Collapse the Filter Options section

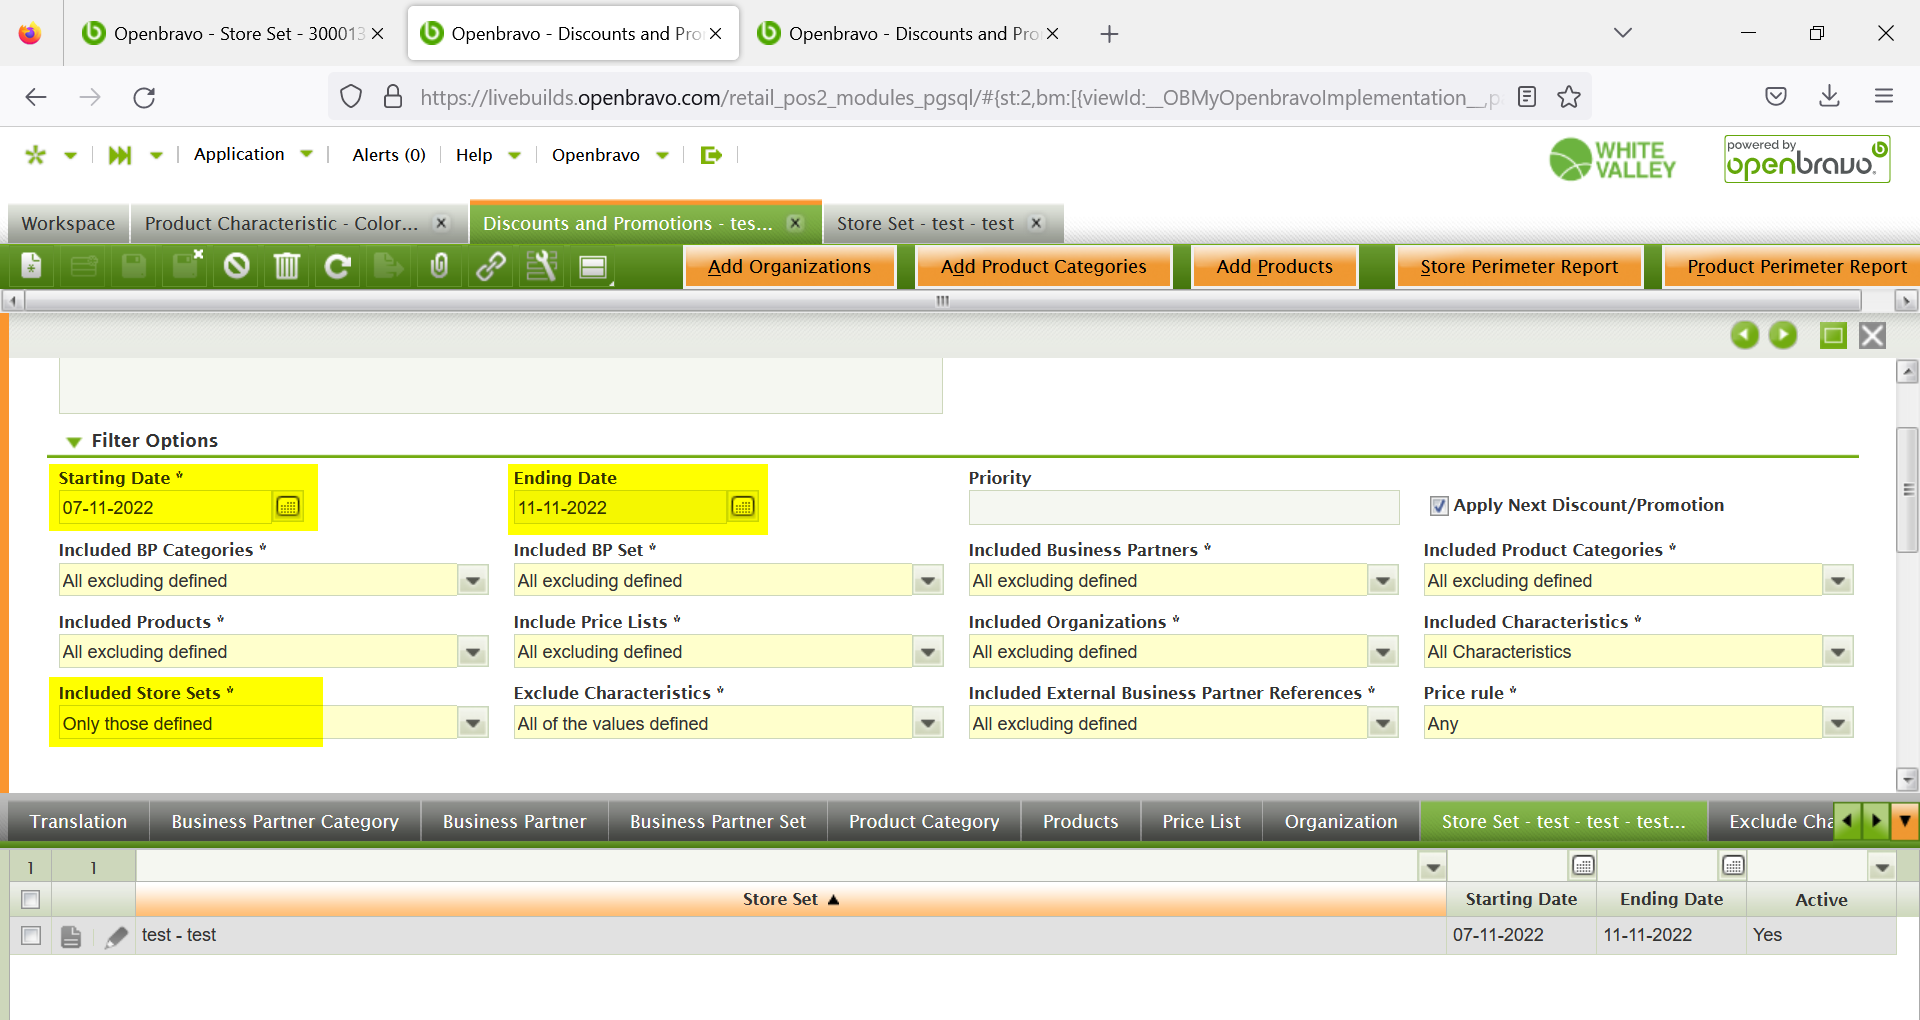[74, 441]
